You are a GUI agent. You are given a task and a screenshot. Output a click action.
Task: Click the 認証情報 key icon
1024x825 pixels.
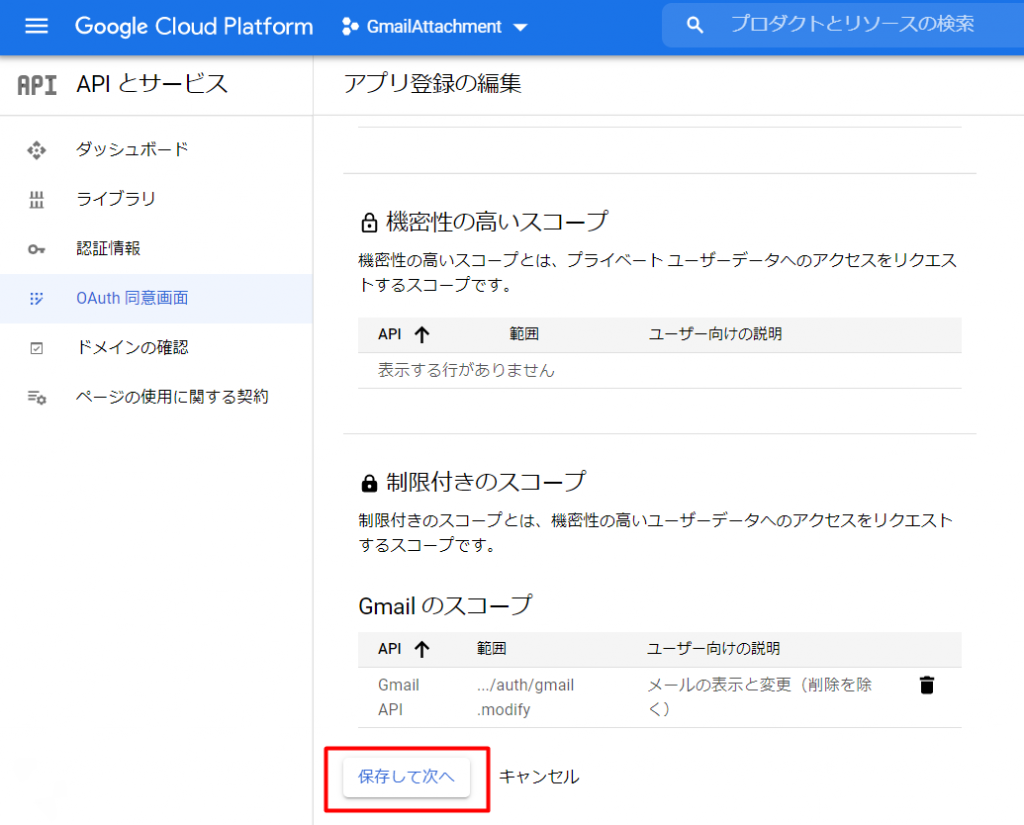pos(37,249)
